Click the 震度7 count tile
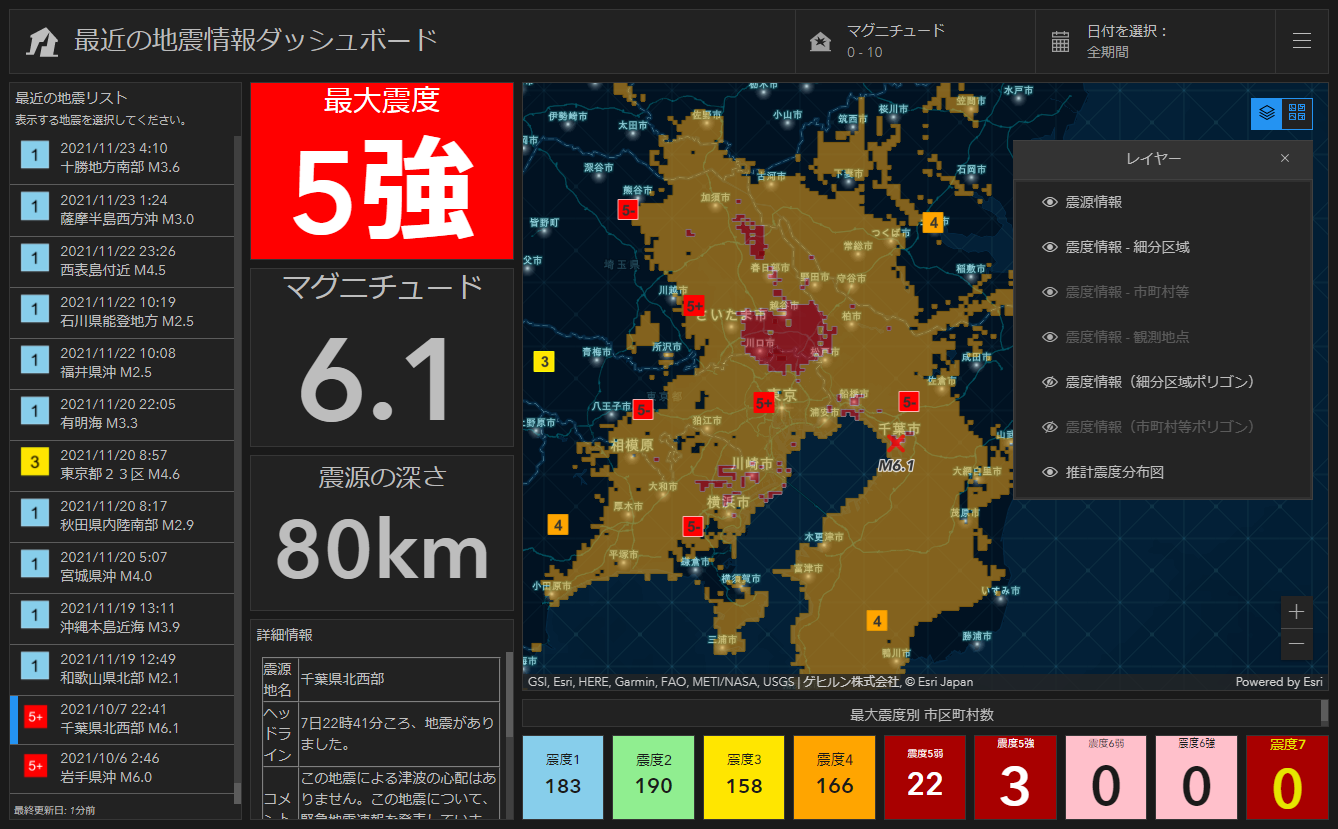Screen dimensions: 1338x829 [x=1287, y=777]
